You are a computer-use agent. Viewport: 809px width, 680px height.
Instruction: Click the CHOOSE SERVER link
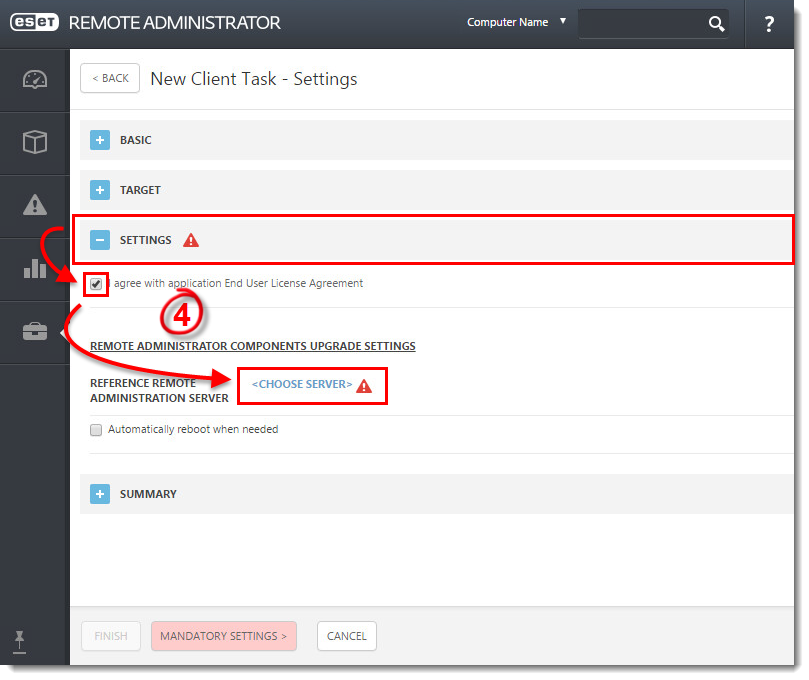(x=302, y=384)
